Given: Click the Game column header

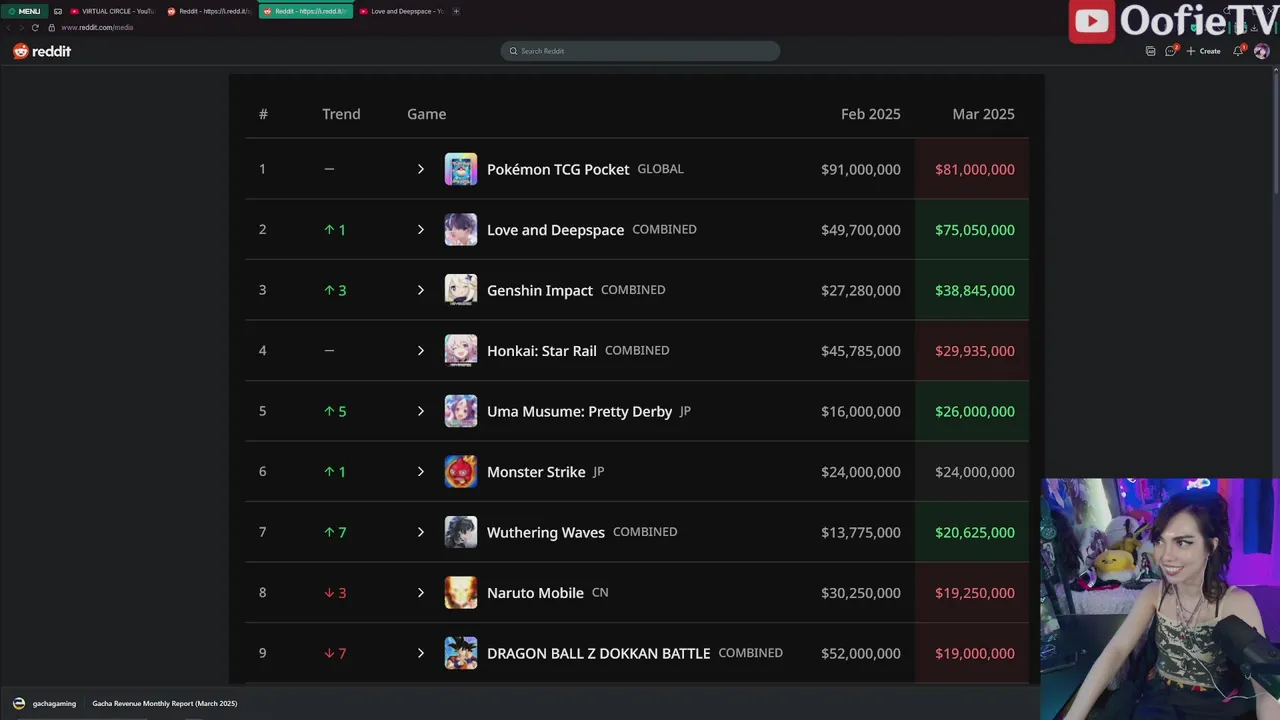Looking at the screenshot, I should pyautogui.click(x=427, y=114).
